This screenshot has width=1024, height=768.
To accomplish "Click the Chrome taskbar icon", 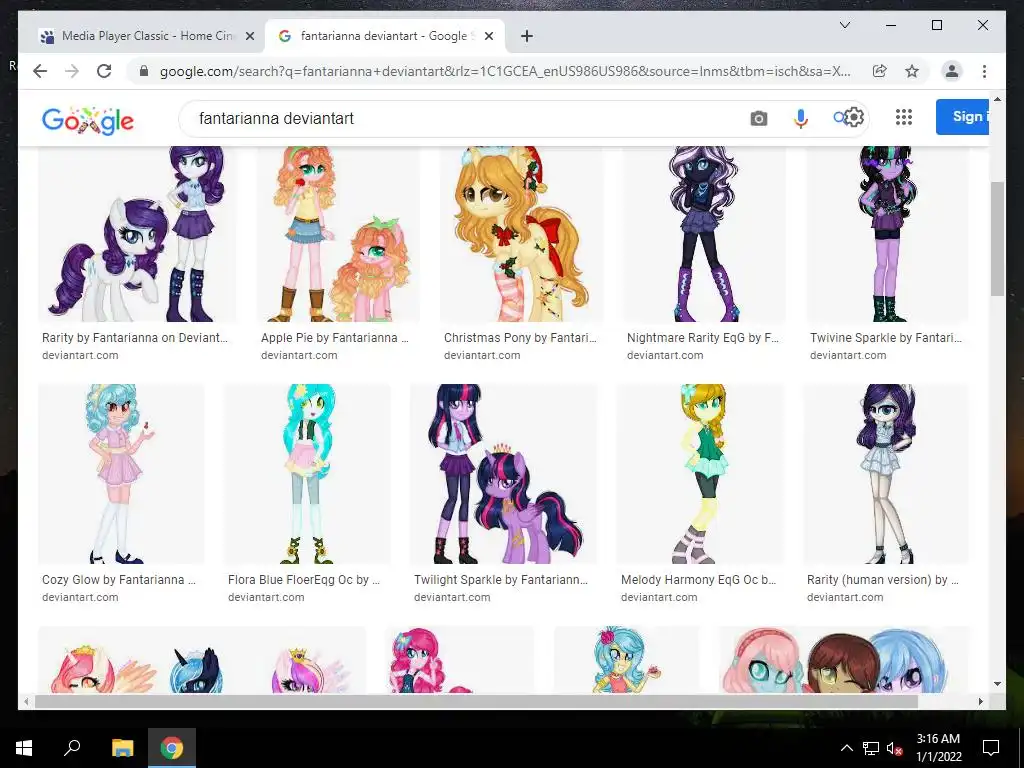I will pyautogui.click(x=172, y=748).
